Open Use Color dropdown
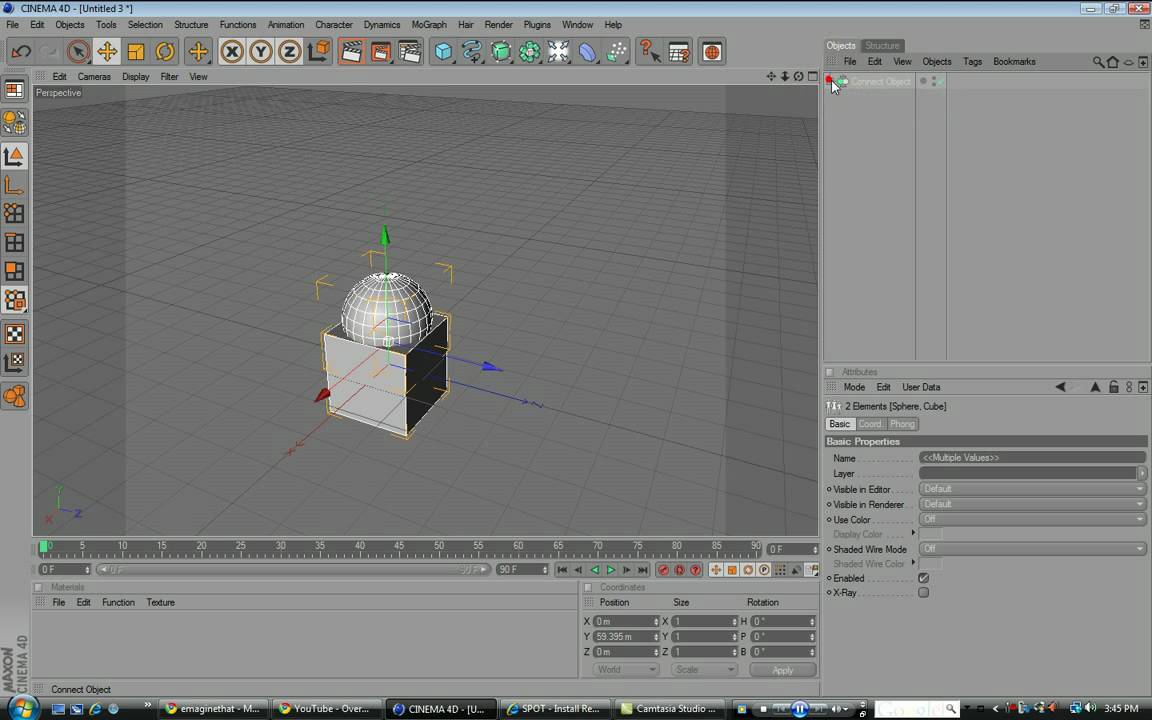 [x=1032, y=519]
